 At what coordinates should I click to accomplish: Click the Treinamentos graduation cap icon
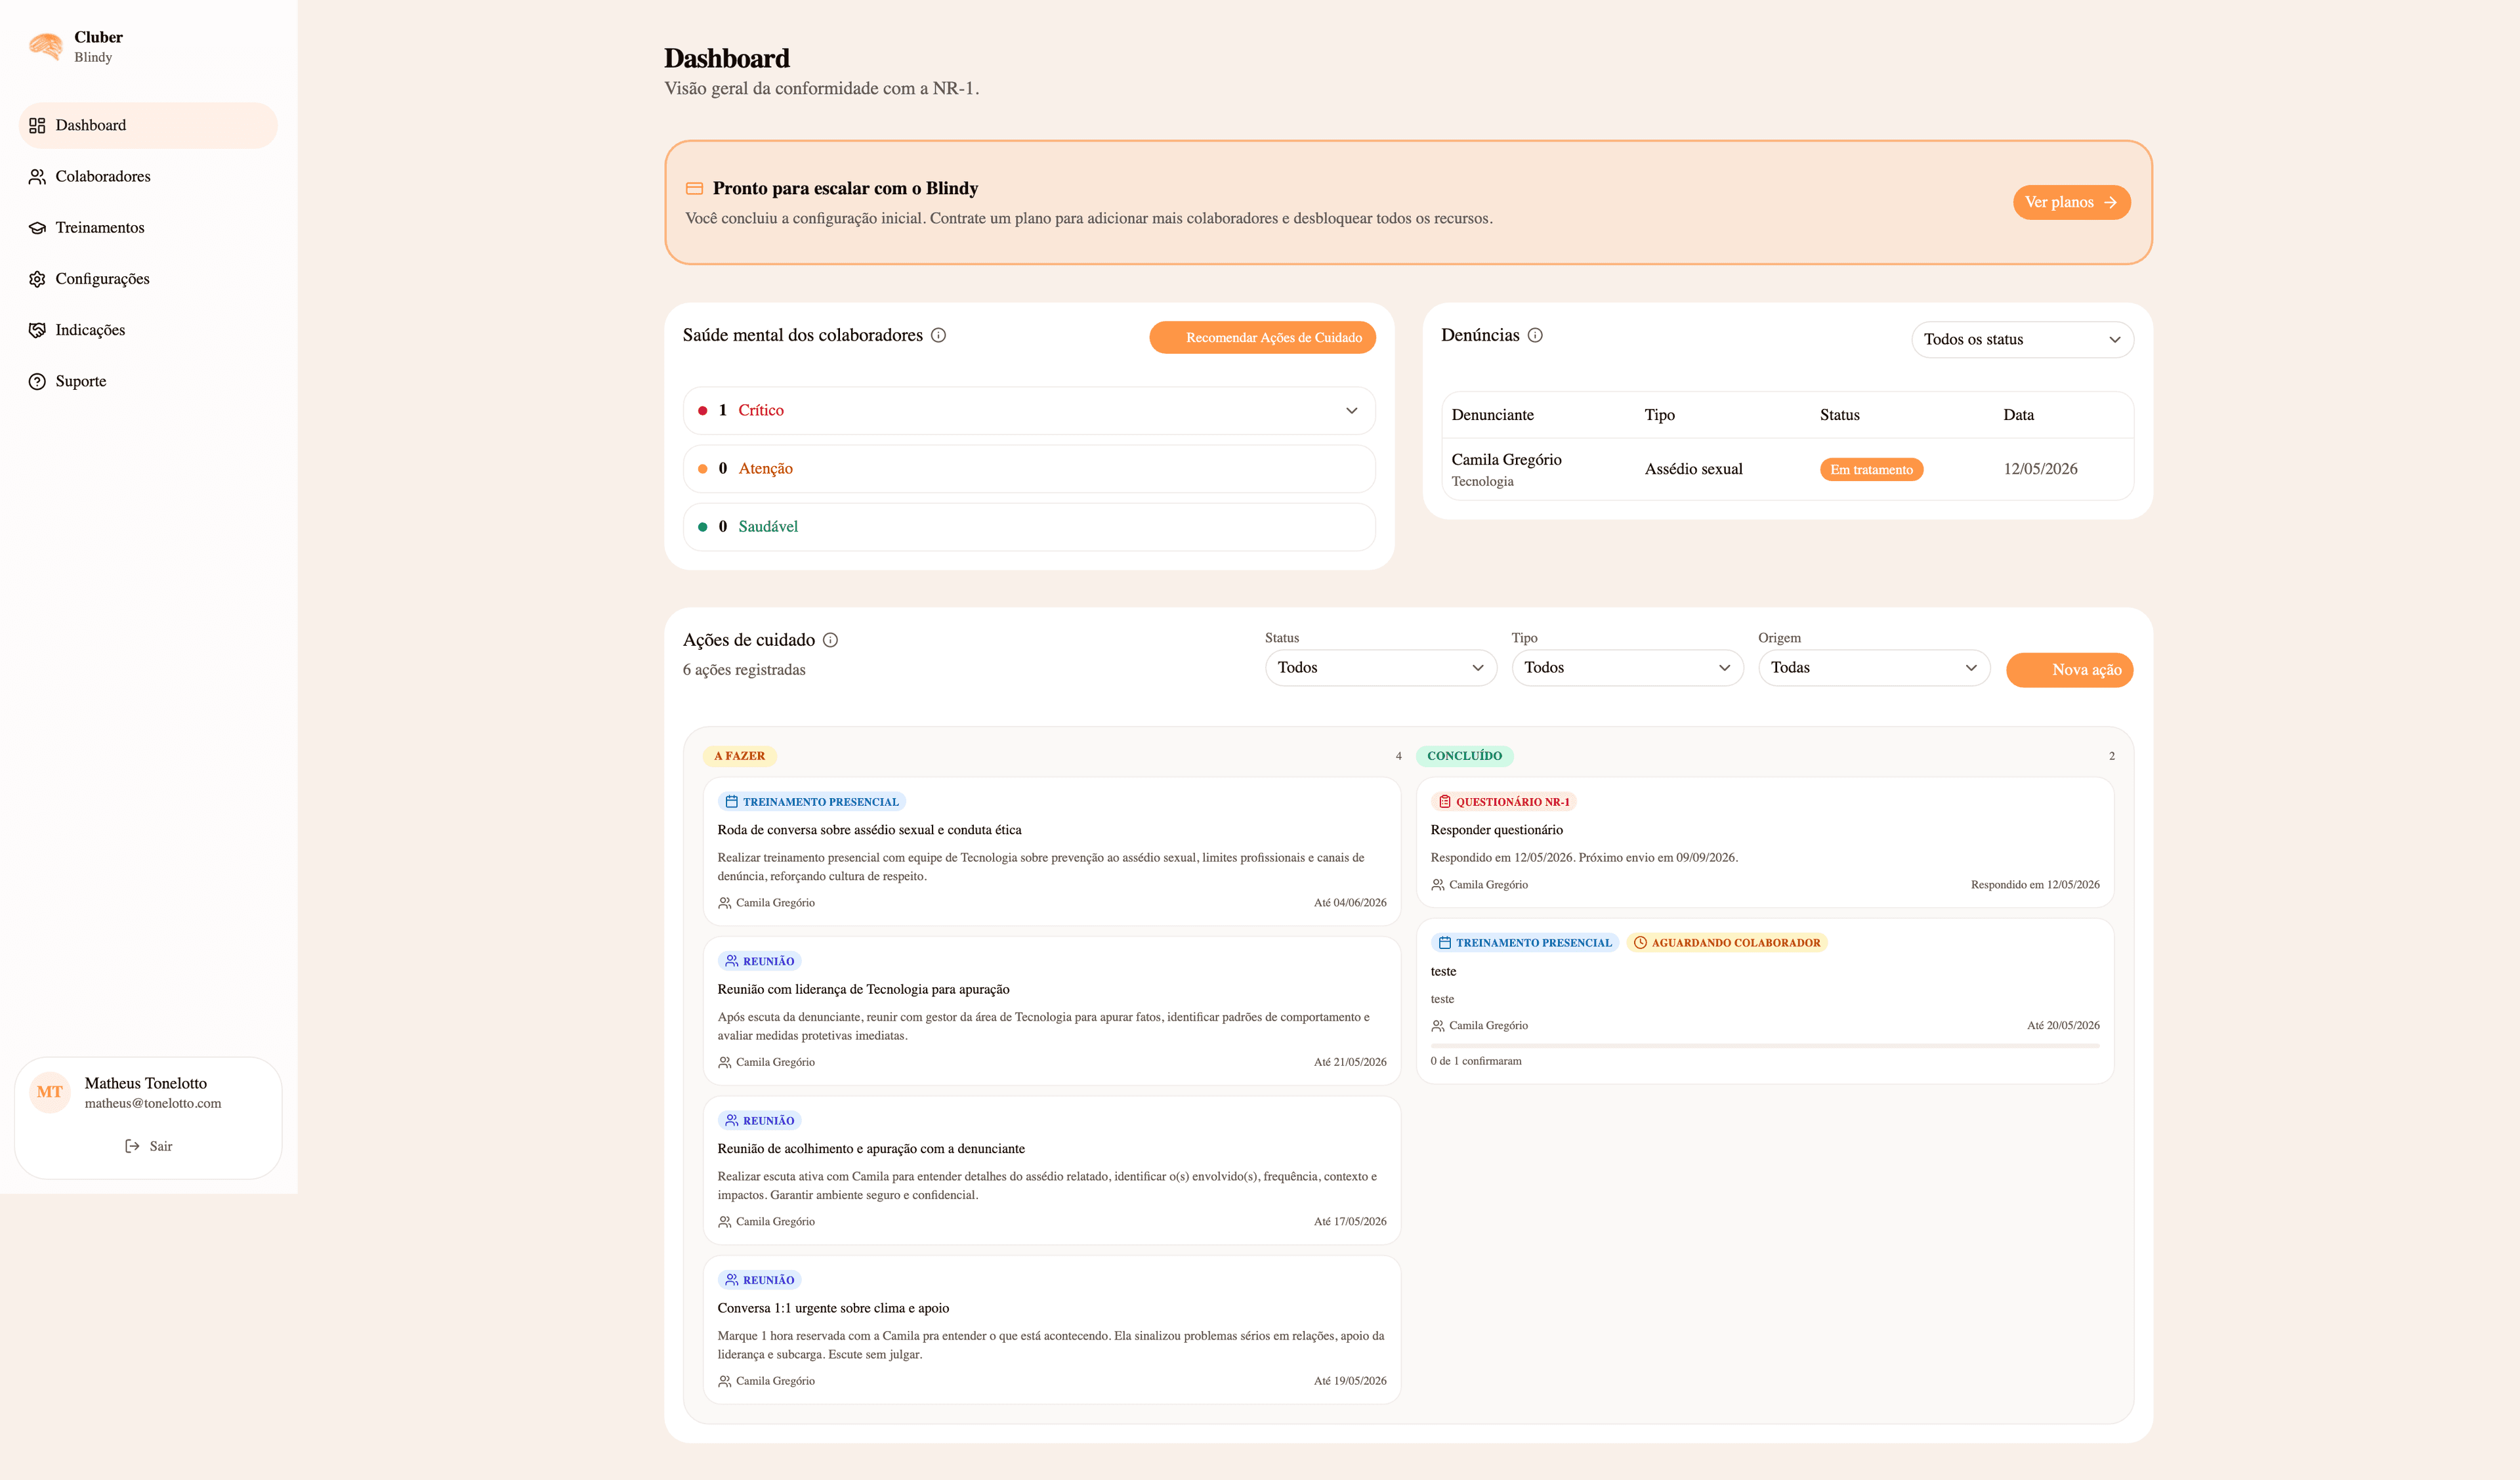37,227
